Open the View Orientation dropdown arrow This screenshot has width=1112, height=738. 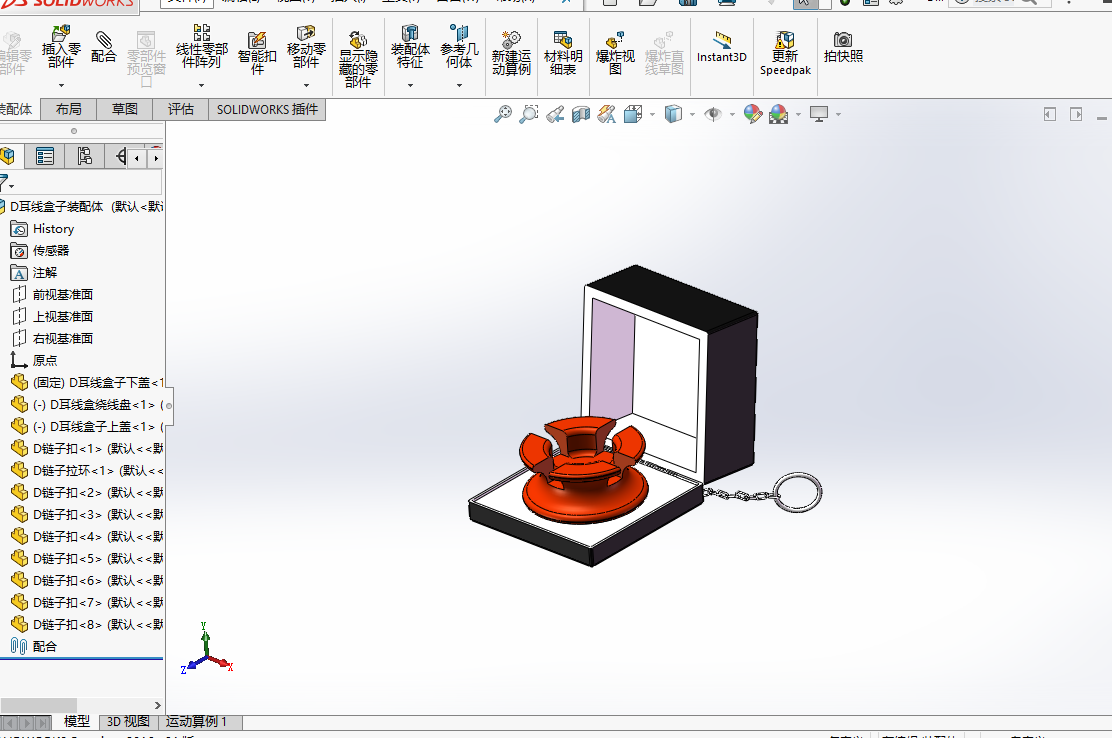click(652, 114)
